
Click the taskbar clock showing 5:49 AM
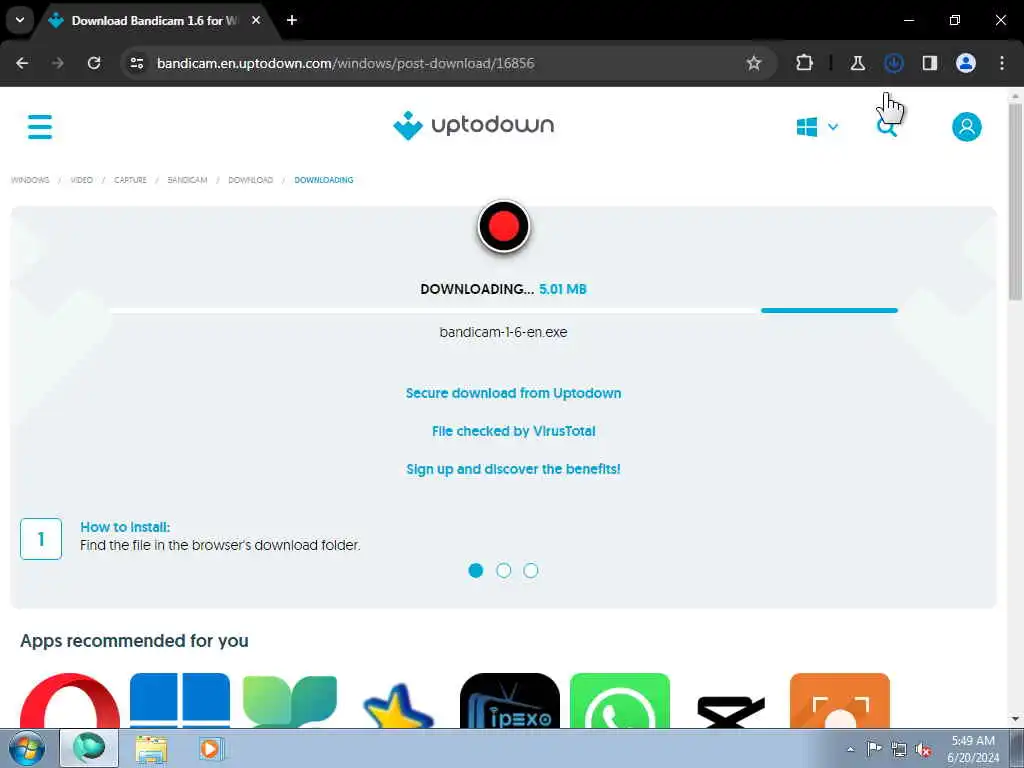(973, 749)
